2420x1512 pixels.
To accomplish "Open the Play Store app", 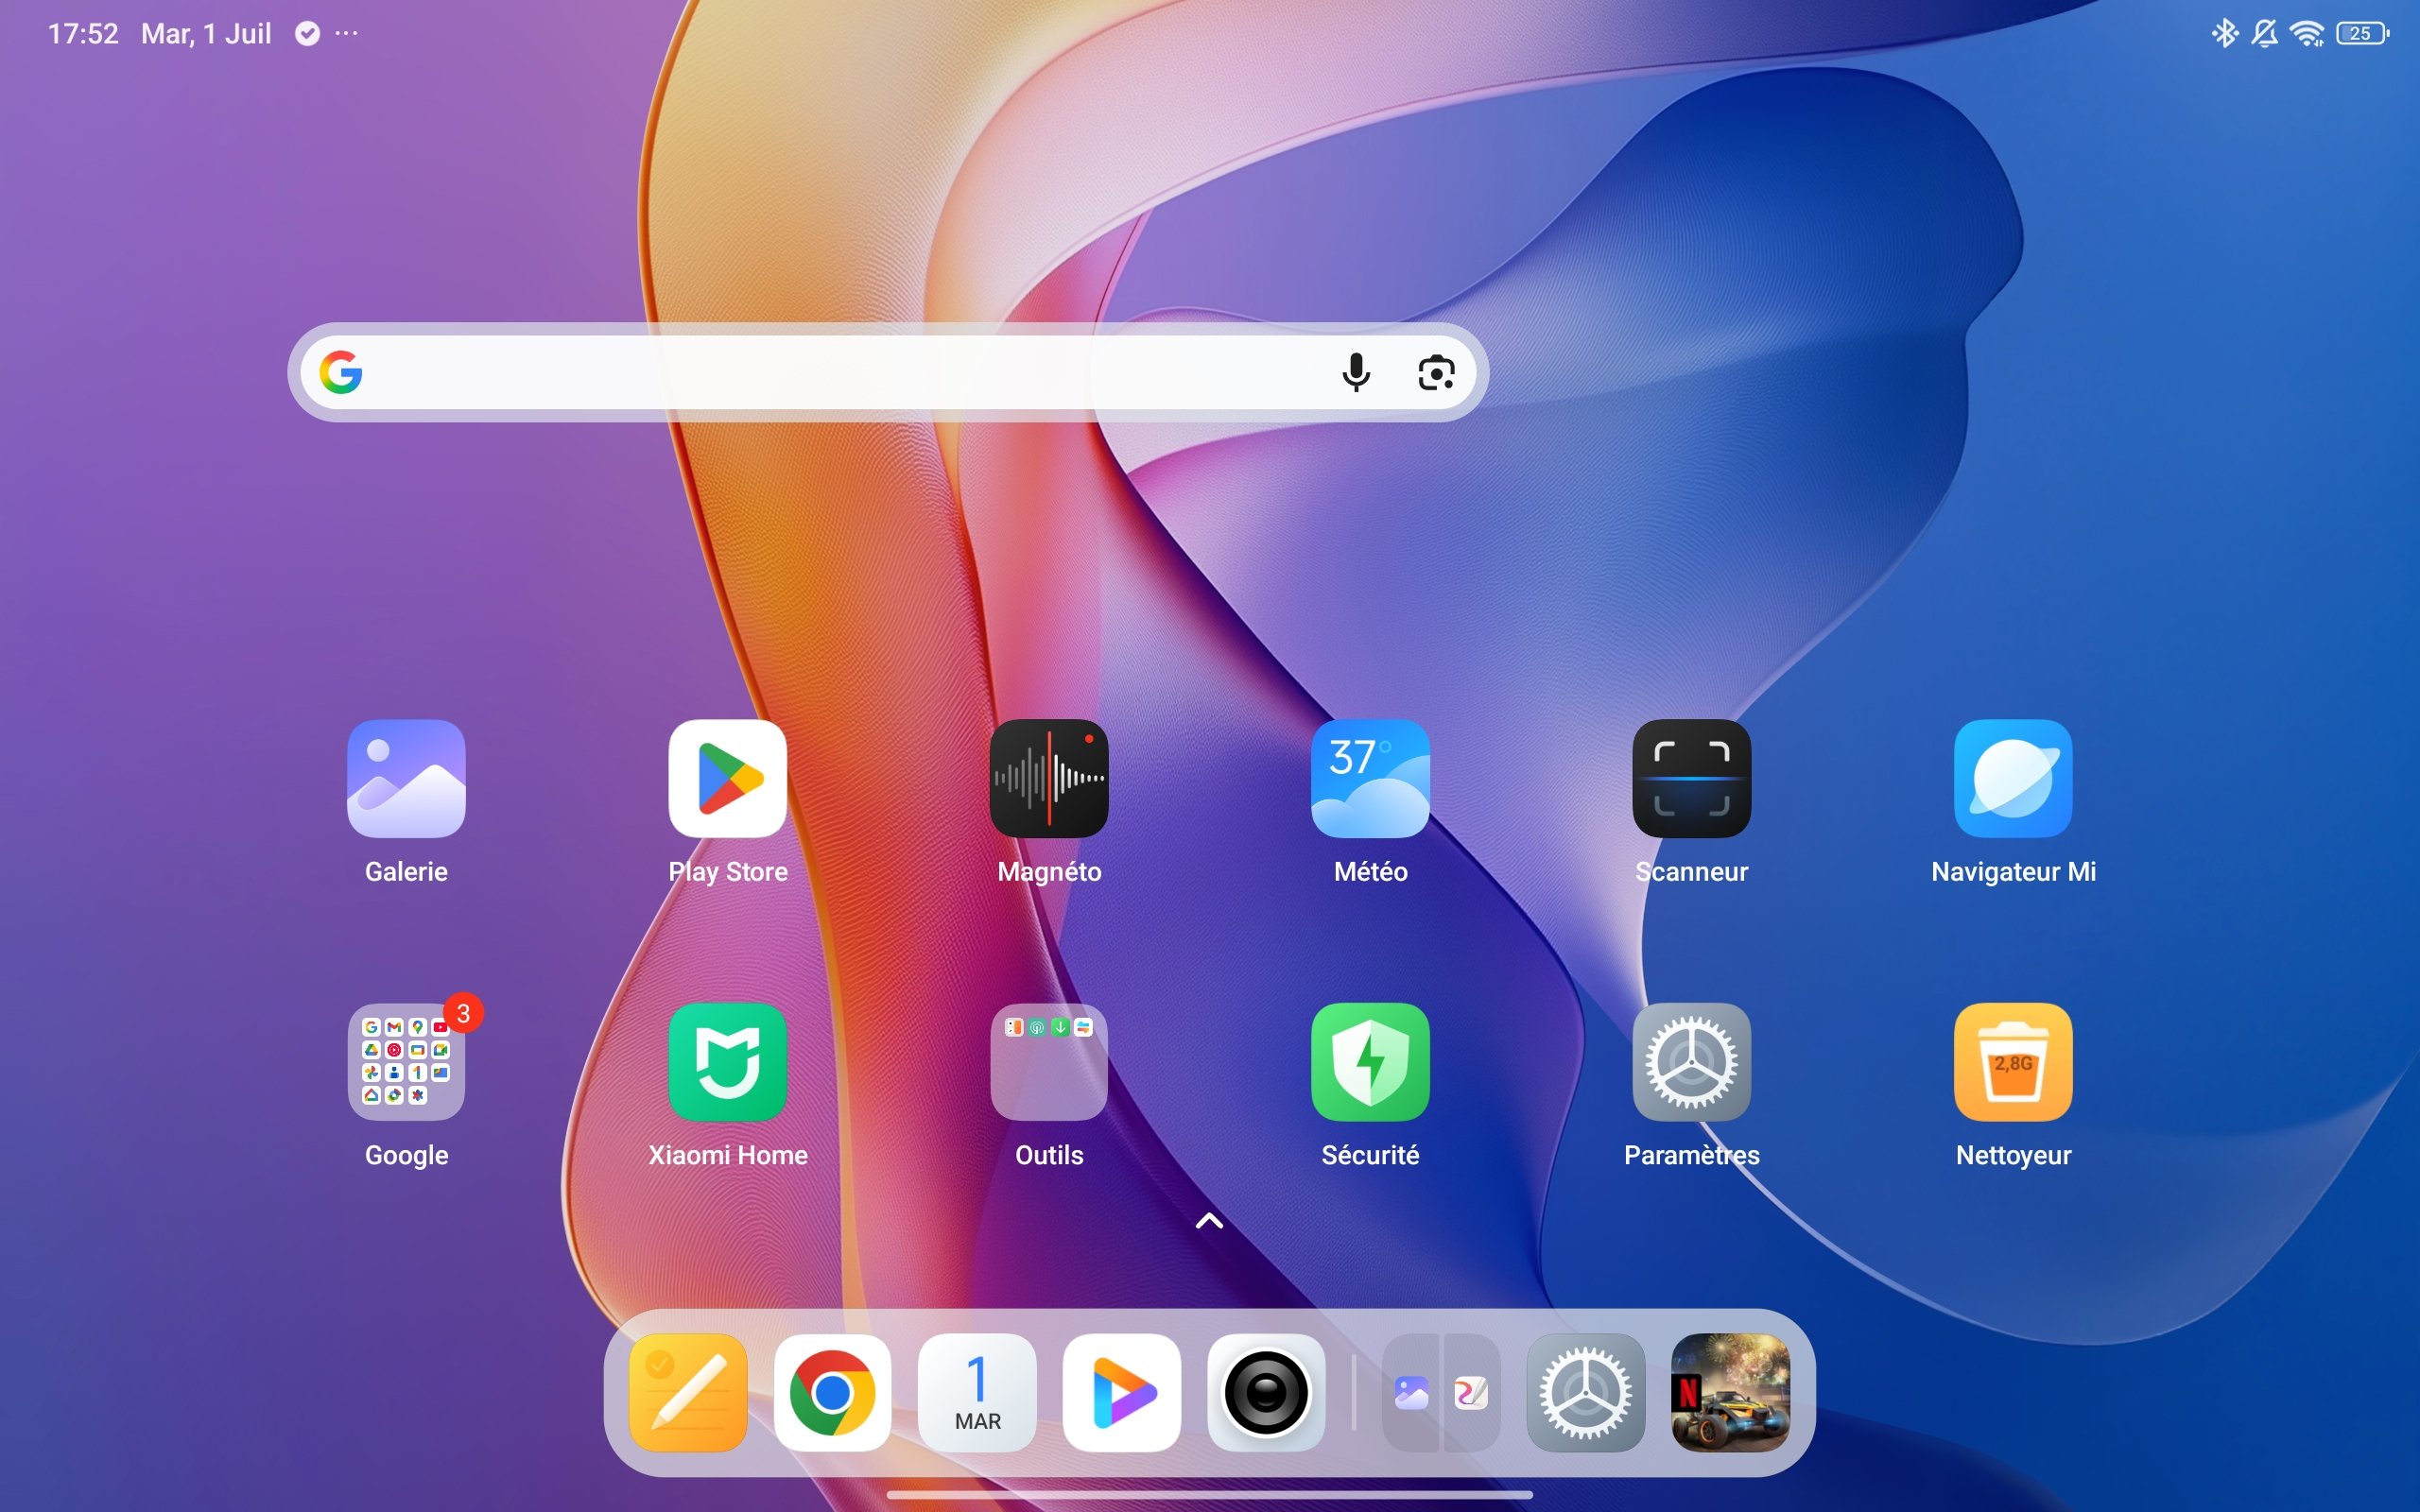I will coord(727,781).
